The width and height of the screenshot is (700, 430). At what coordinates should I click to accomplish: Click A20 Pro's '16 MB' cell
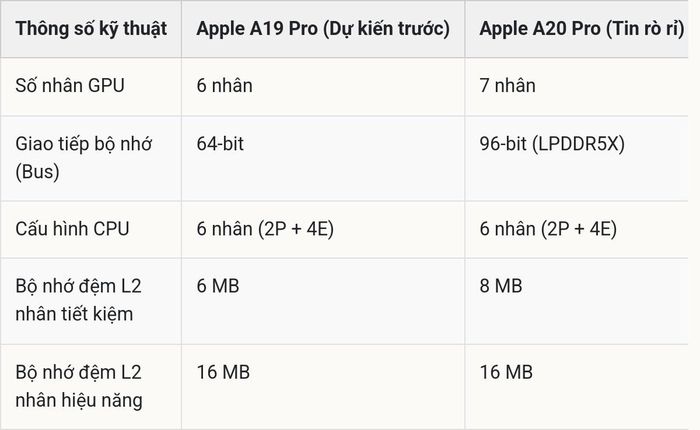506,372
